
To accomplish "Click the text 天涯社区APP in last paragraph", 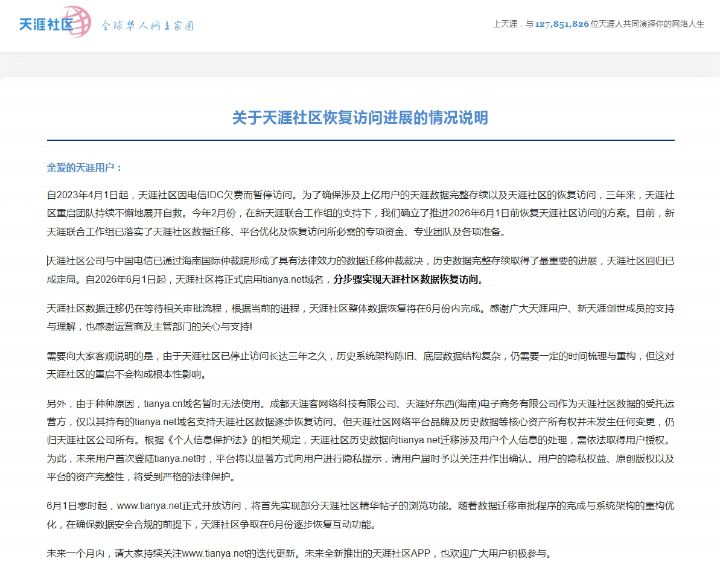I will 401,553.
